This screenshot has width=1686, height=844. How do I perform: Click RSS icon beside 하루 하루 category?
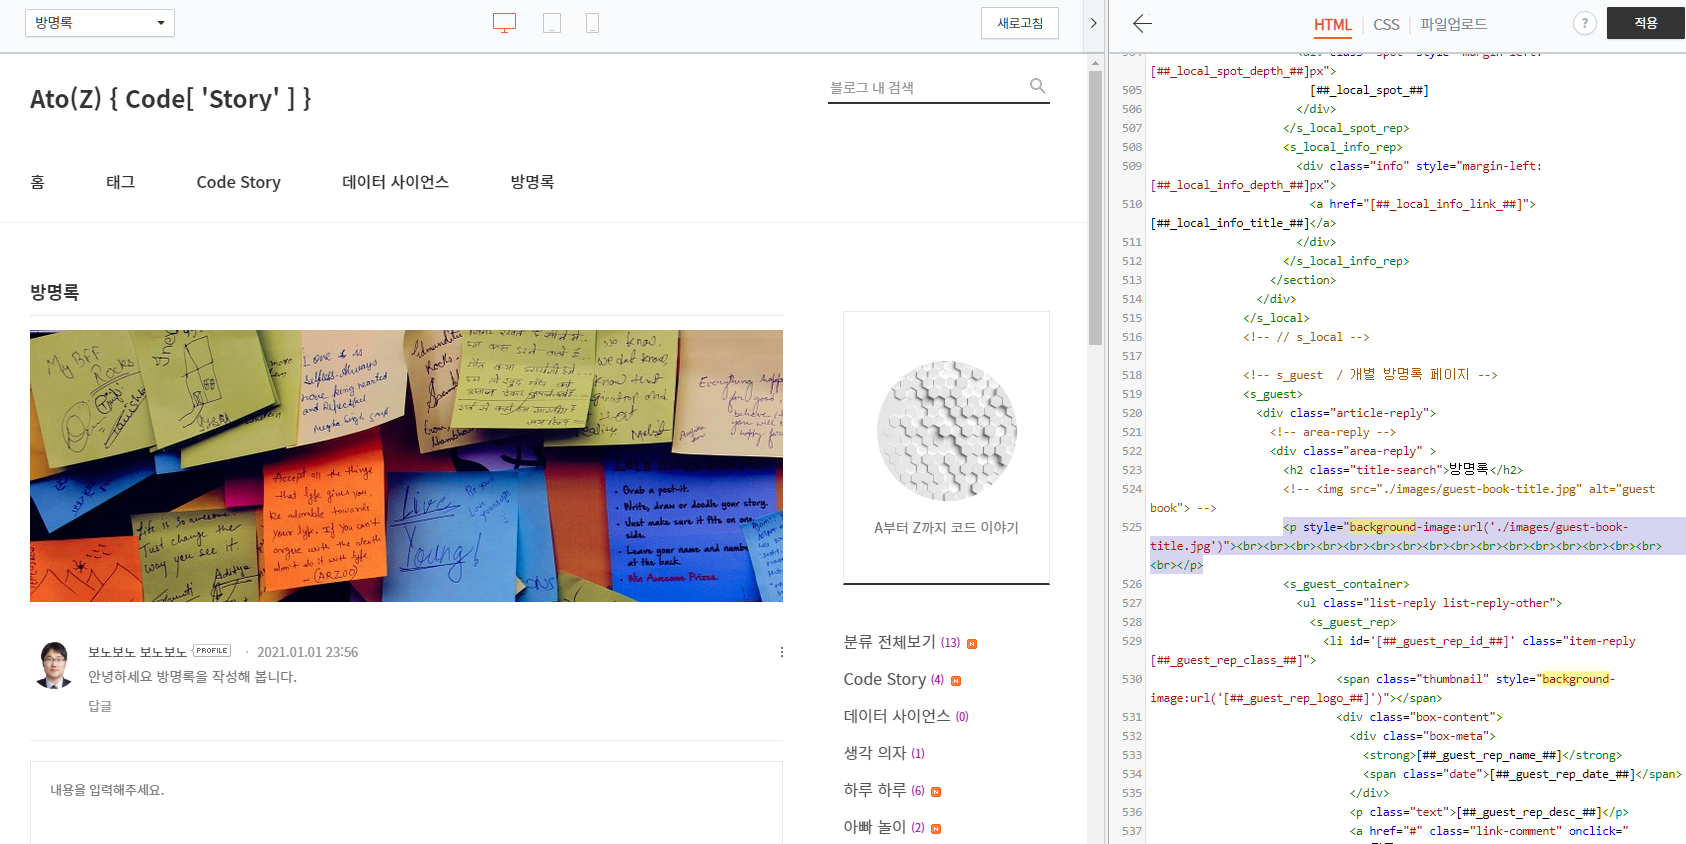pos(936,792)
